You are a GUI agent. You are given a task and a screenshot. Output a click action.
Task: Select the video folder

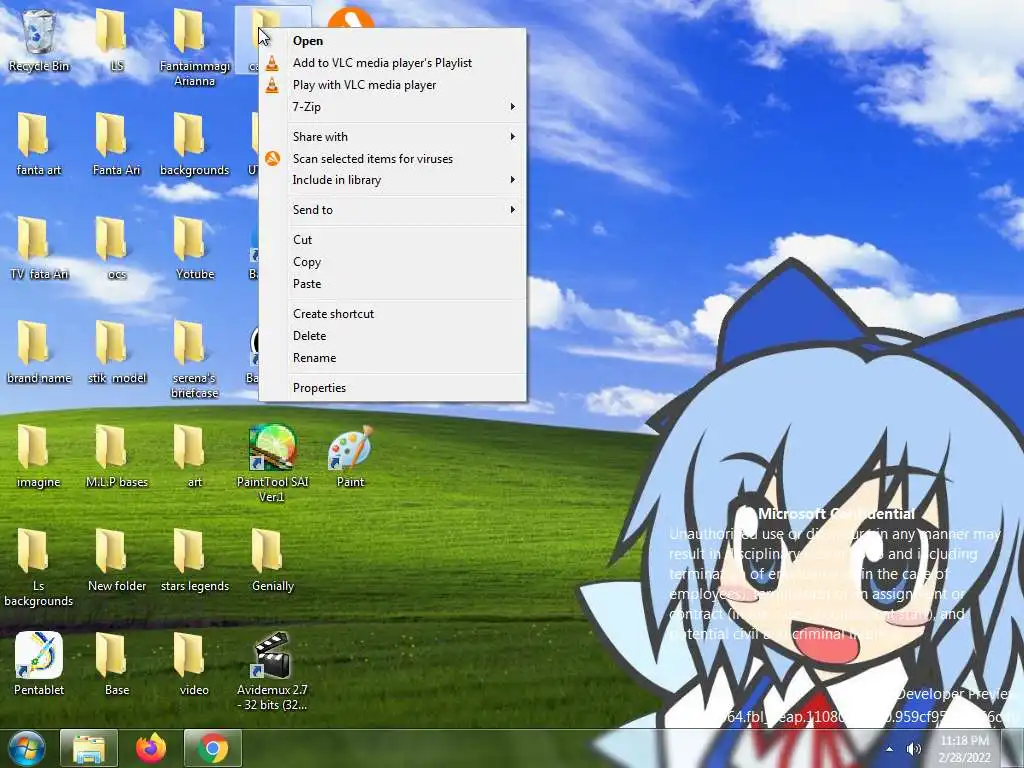click(195, 664)
